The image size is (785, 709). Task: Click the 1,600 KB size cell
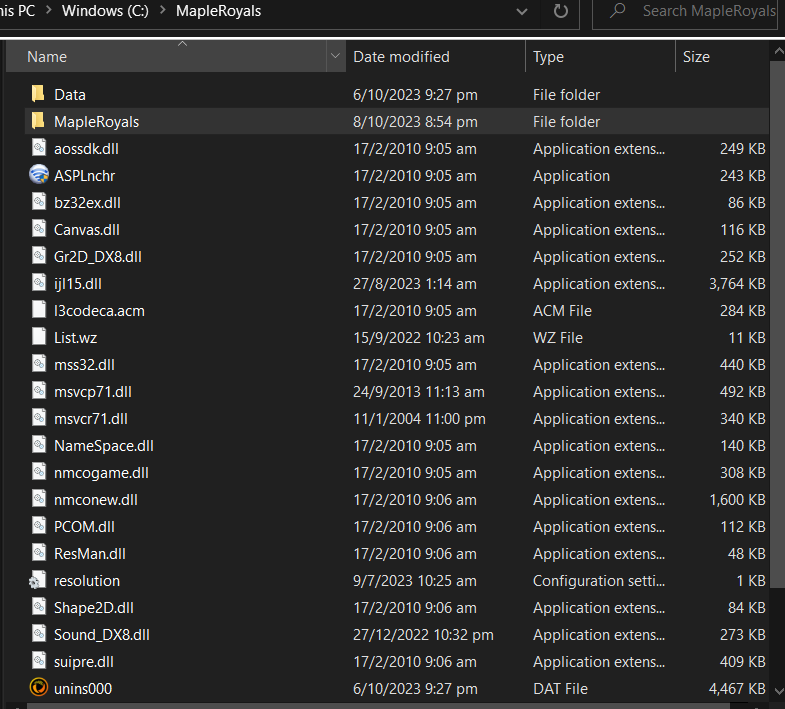(737, 499)
